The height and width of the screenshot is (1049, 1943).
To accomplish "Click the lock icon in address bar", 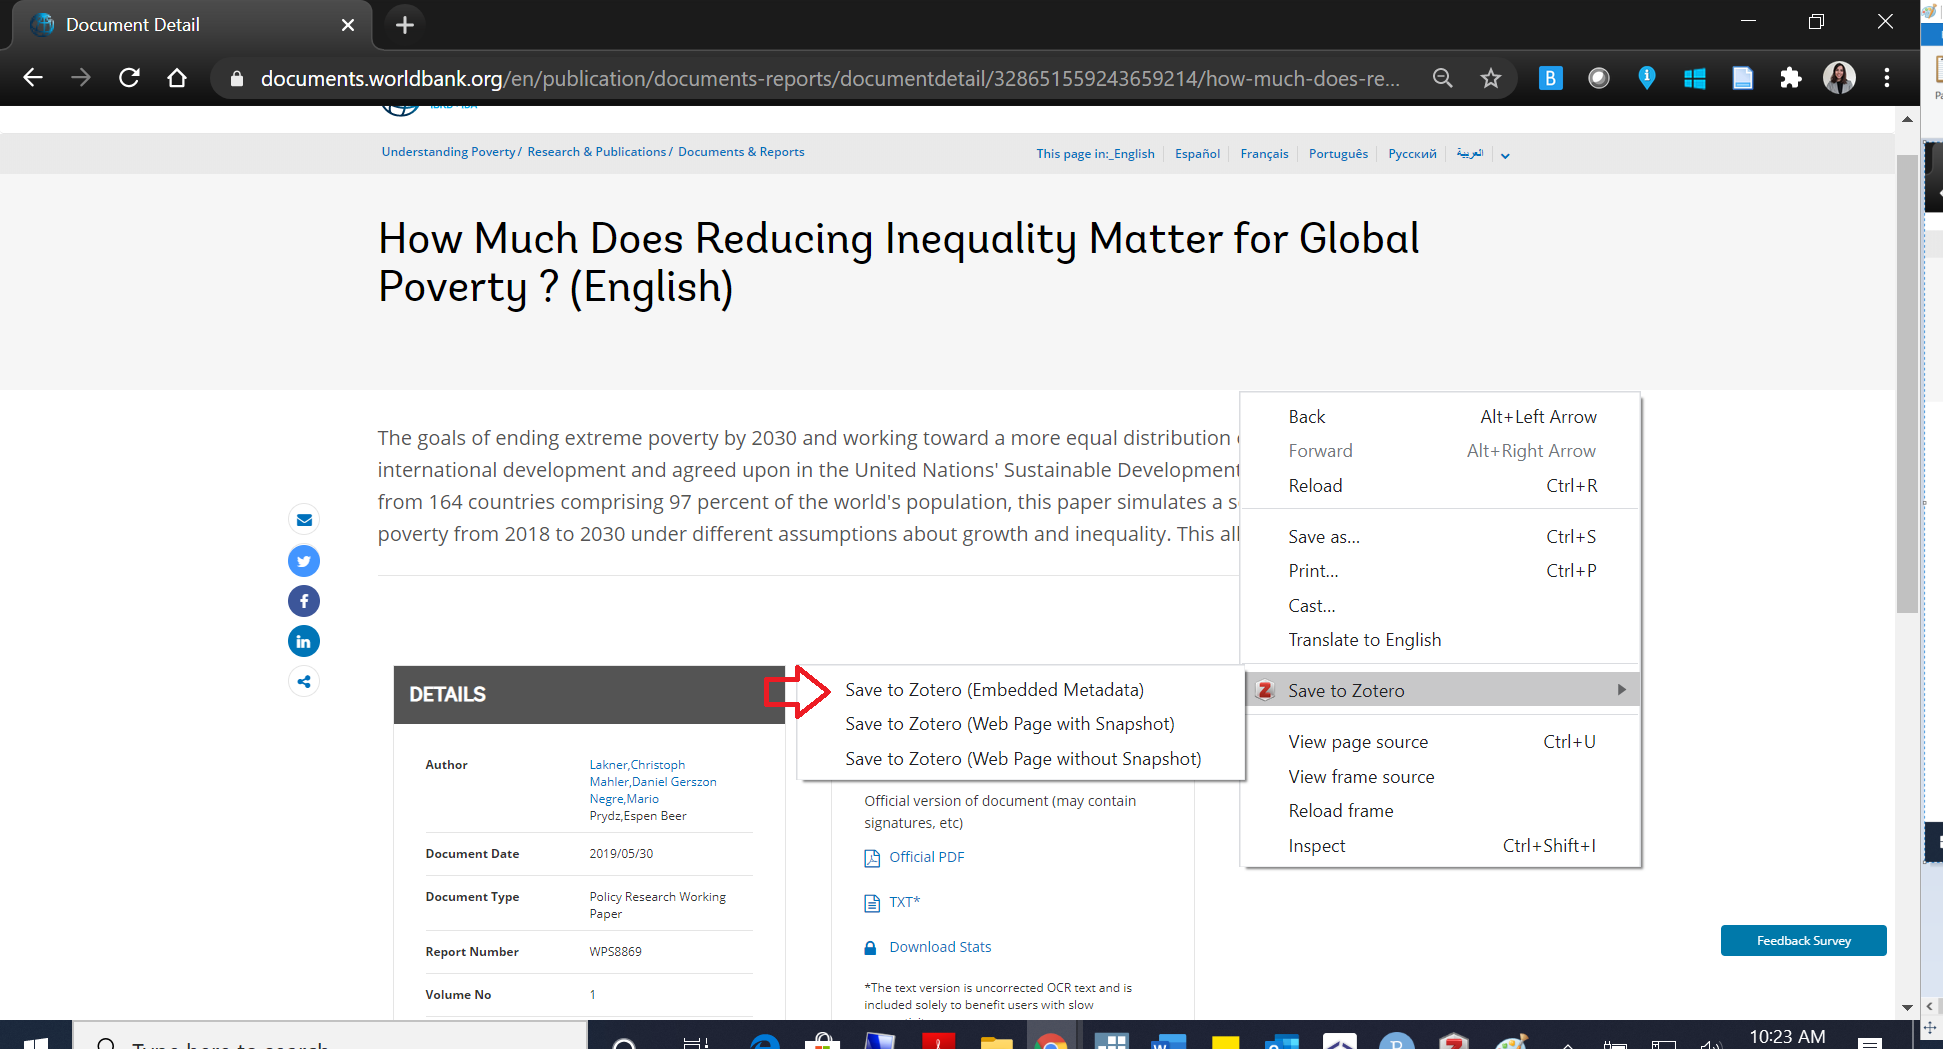I will (x=237, y=78).
